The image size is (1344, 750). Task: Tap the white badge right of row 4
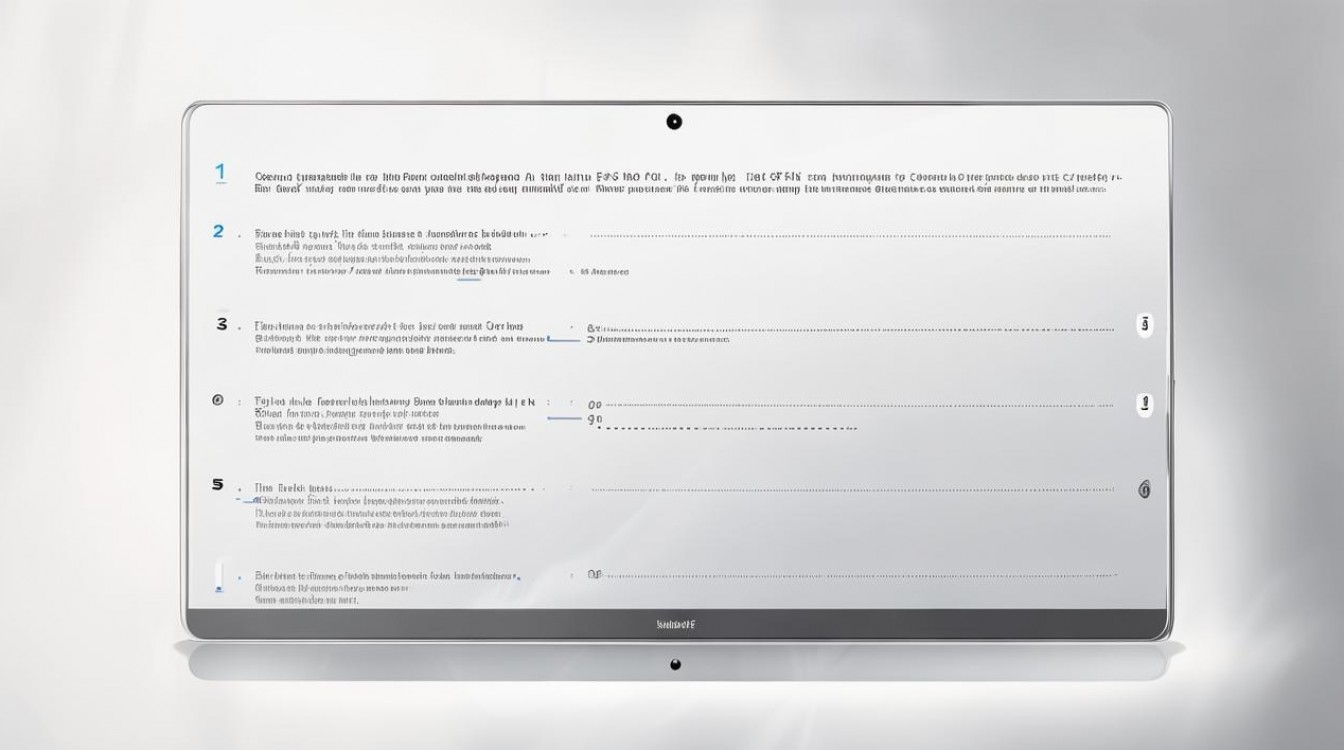click(1145, 404)
